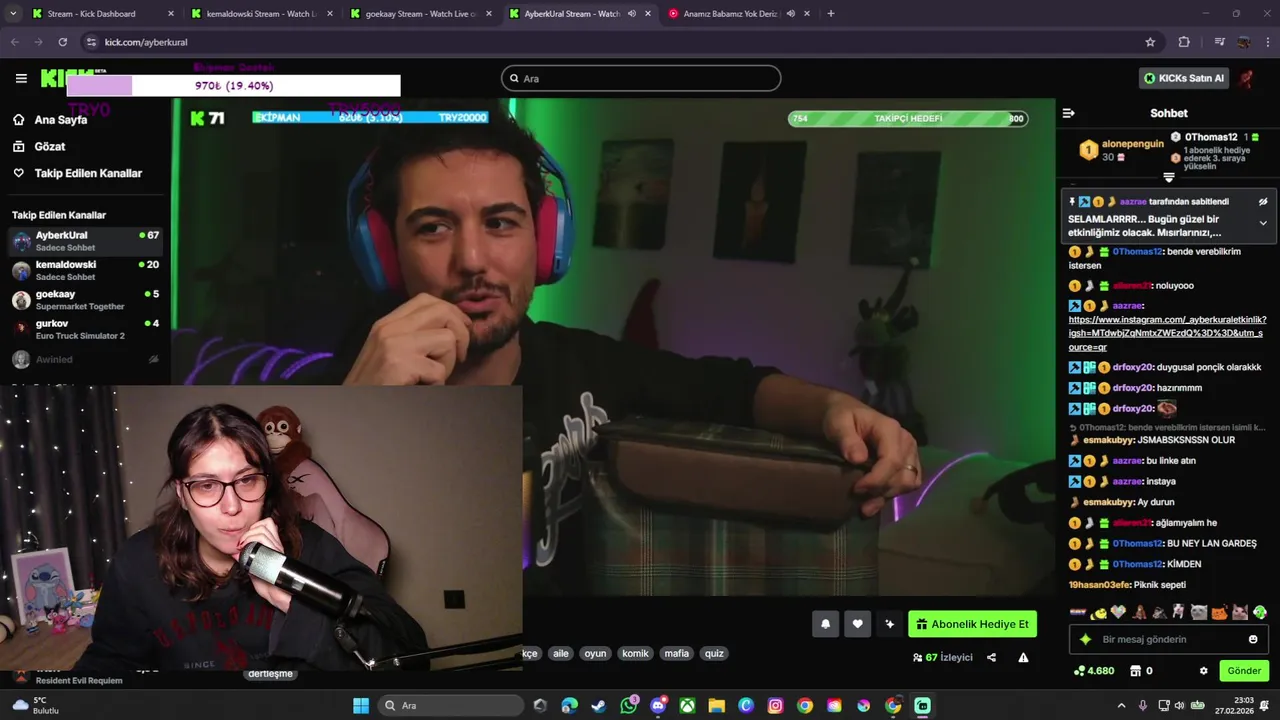Open Steam from the taskbar
This screenshot has width=1280, height=720.
click(598, 705)
